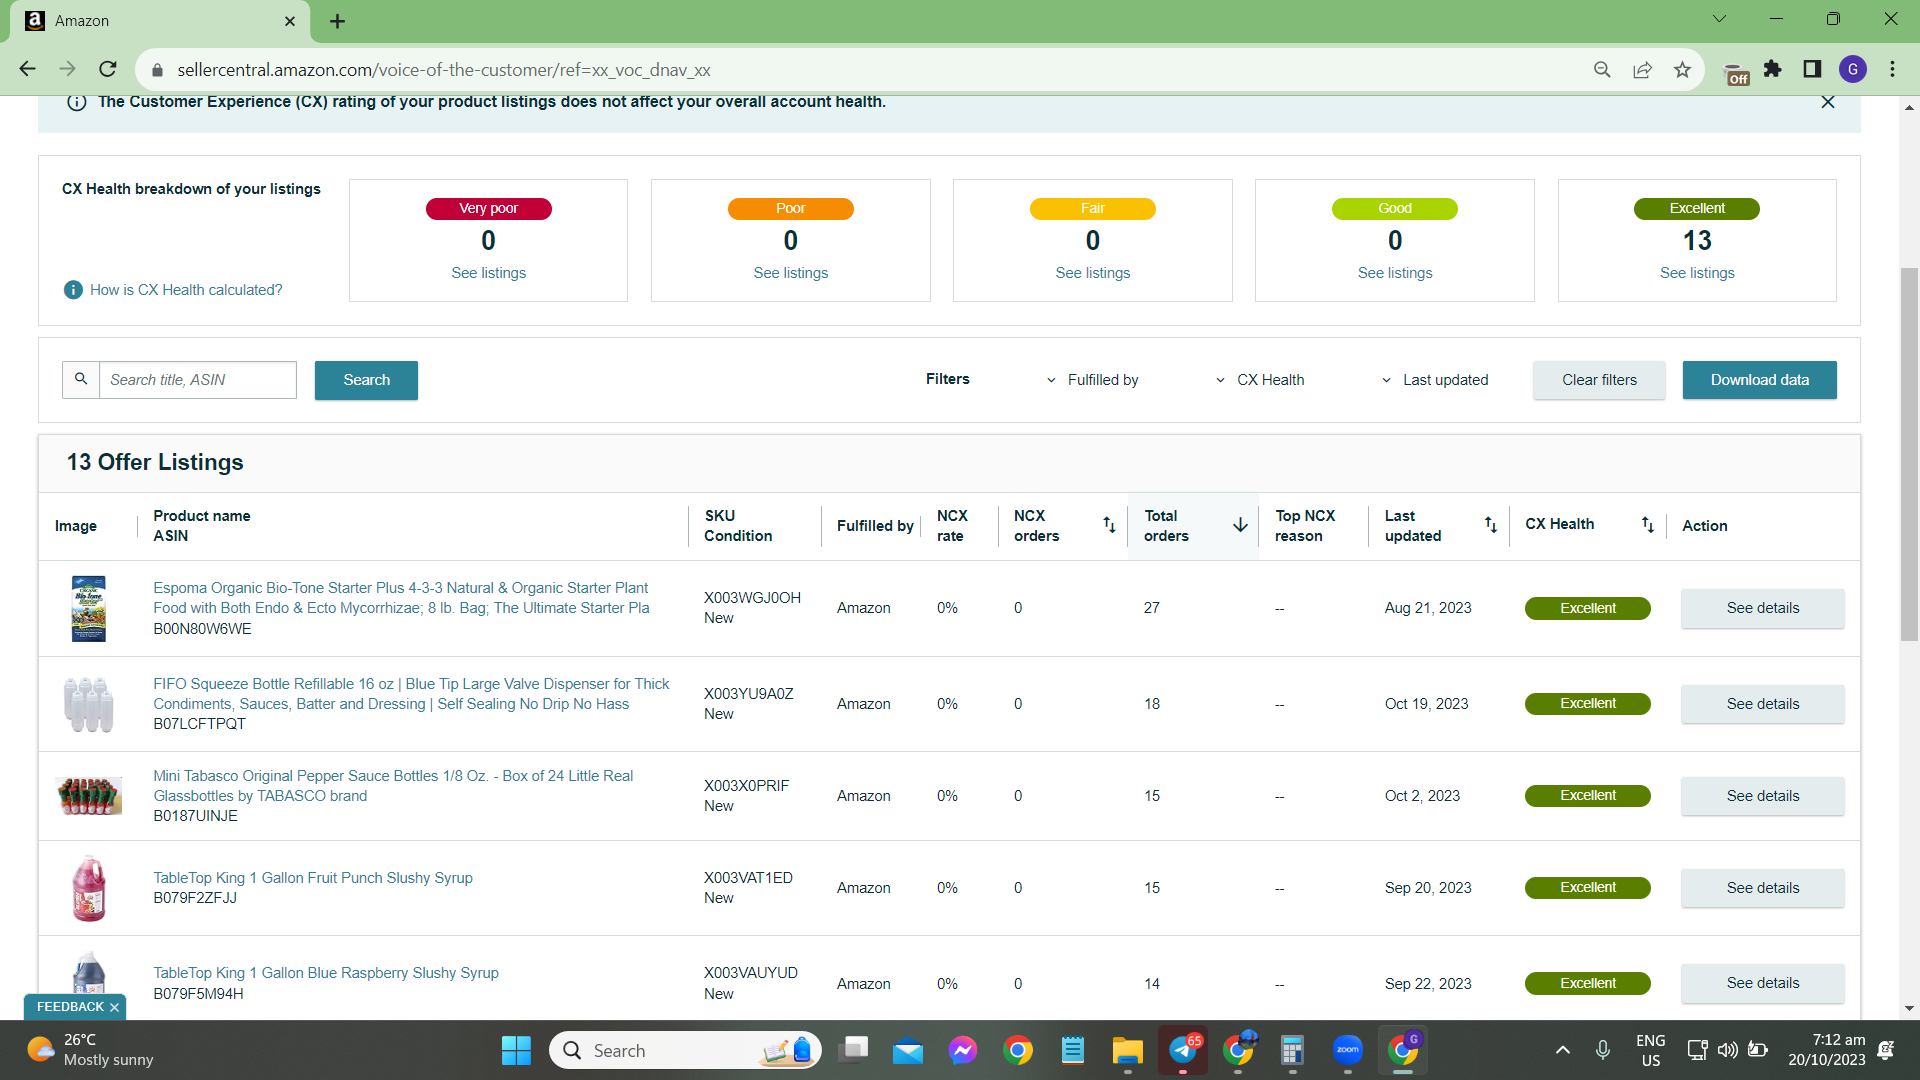This screenshot has height=1080, width=1920.
Task: Open the Extensions puzzle menu
Action: click(x=1773, y=69)
